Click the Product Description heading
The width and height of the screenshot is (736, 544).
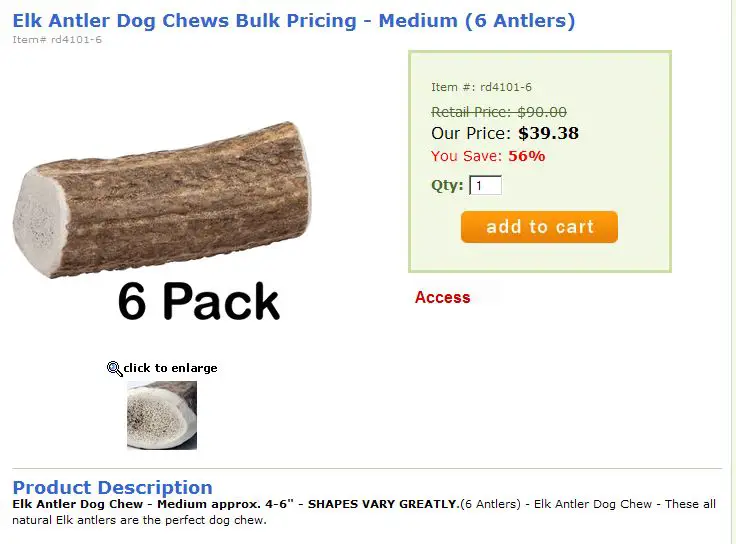click(x=113, y=487)
